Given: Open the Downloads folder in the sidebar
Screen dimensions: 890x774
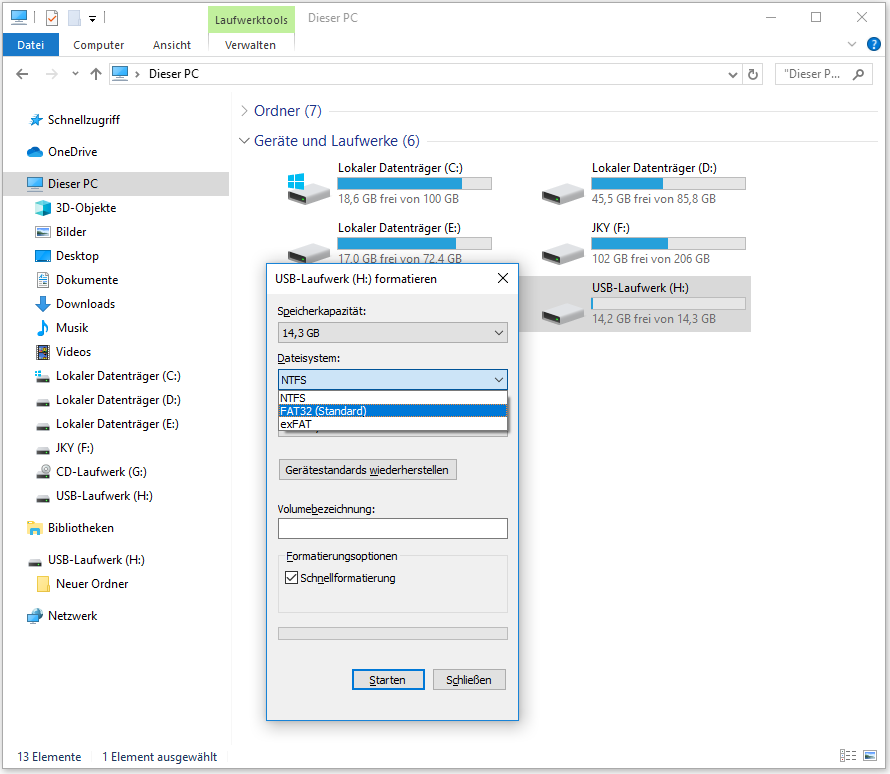Looking at the screenshot, I should (x=85, y=304).
